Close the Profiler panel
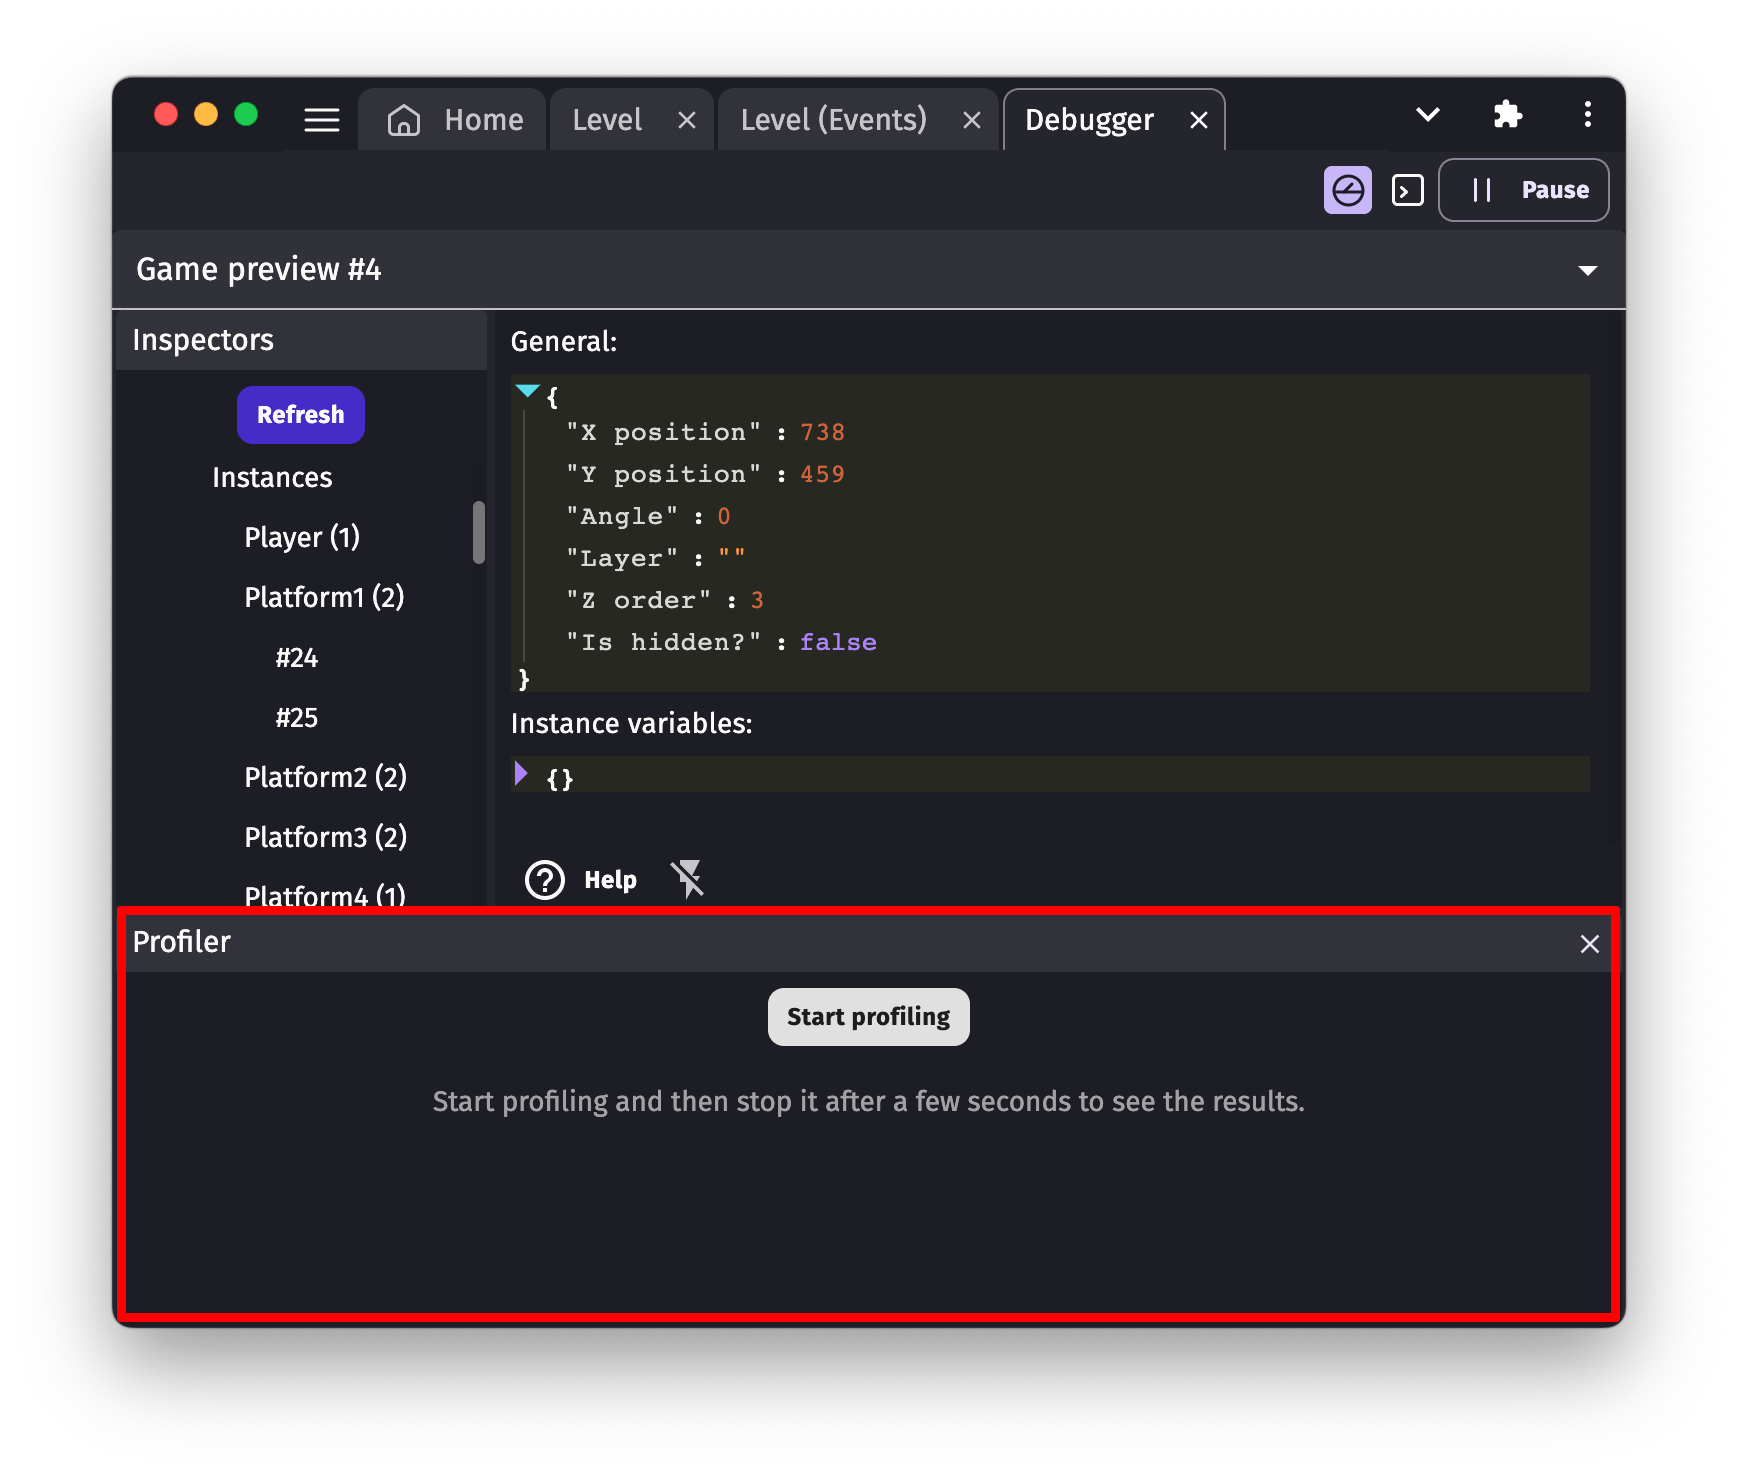 (1589, 943)
